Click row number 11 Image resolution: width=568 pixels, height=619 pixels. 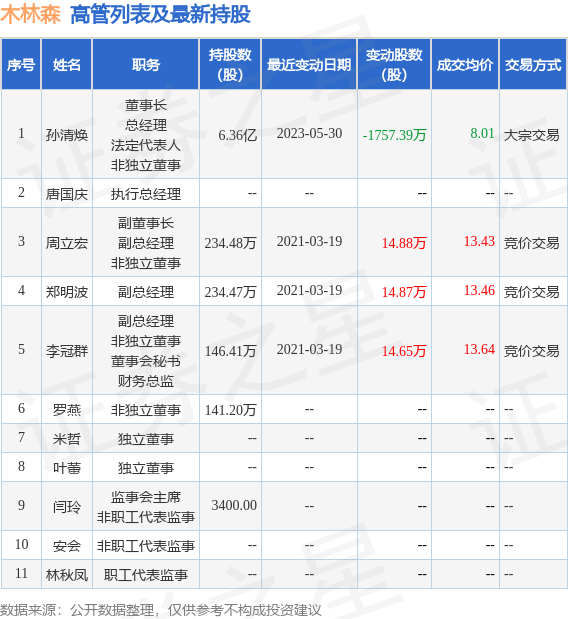[x=21, y=573]
